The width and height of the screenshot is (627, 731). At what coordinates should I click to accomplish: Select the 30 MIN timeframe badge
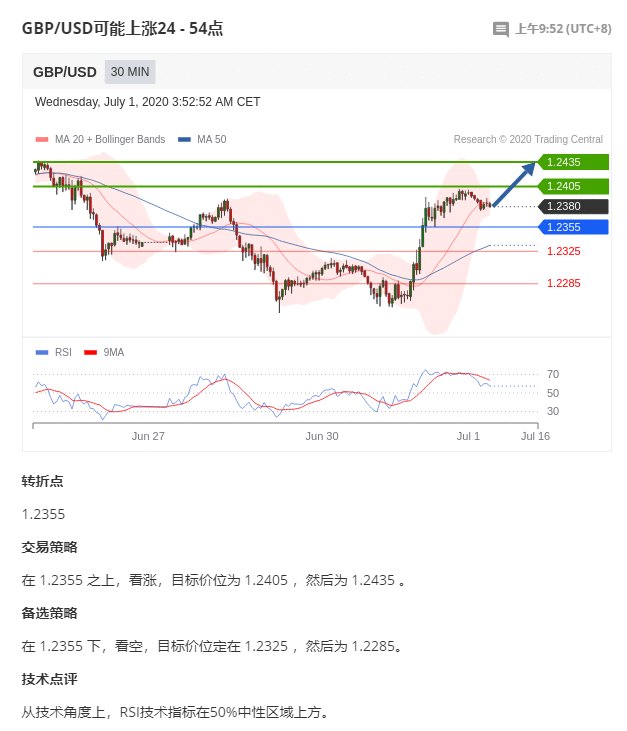click(130, 72)
